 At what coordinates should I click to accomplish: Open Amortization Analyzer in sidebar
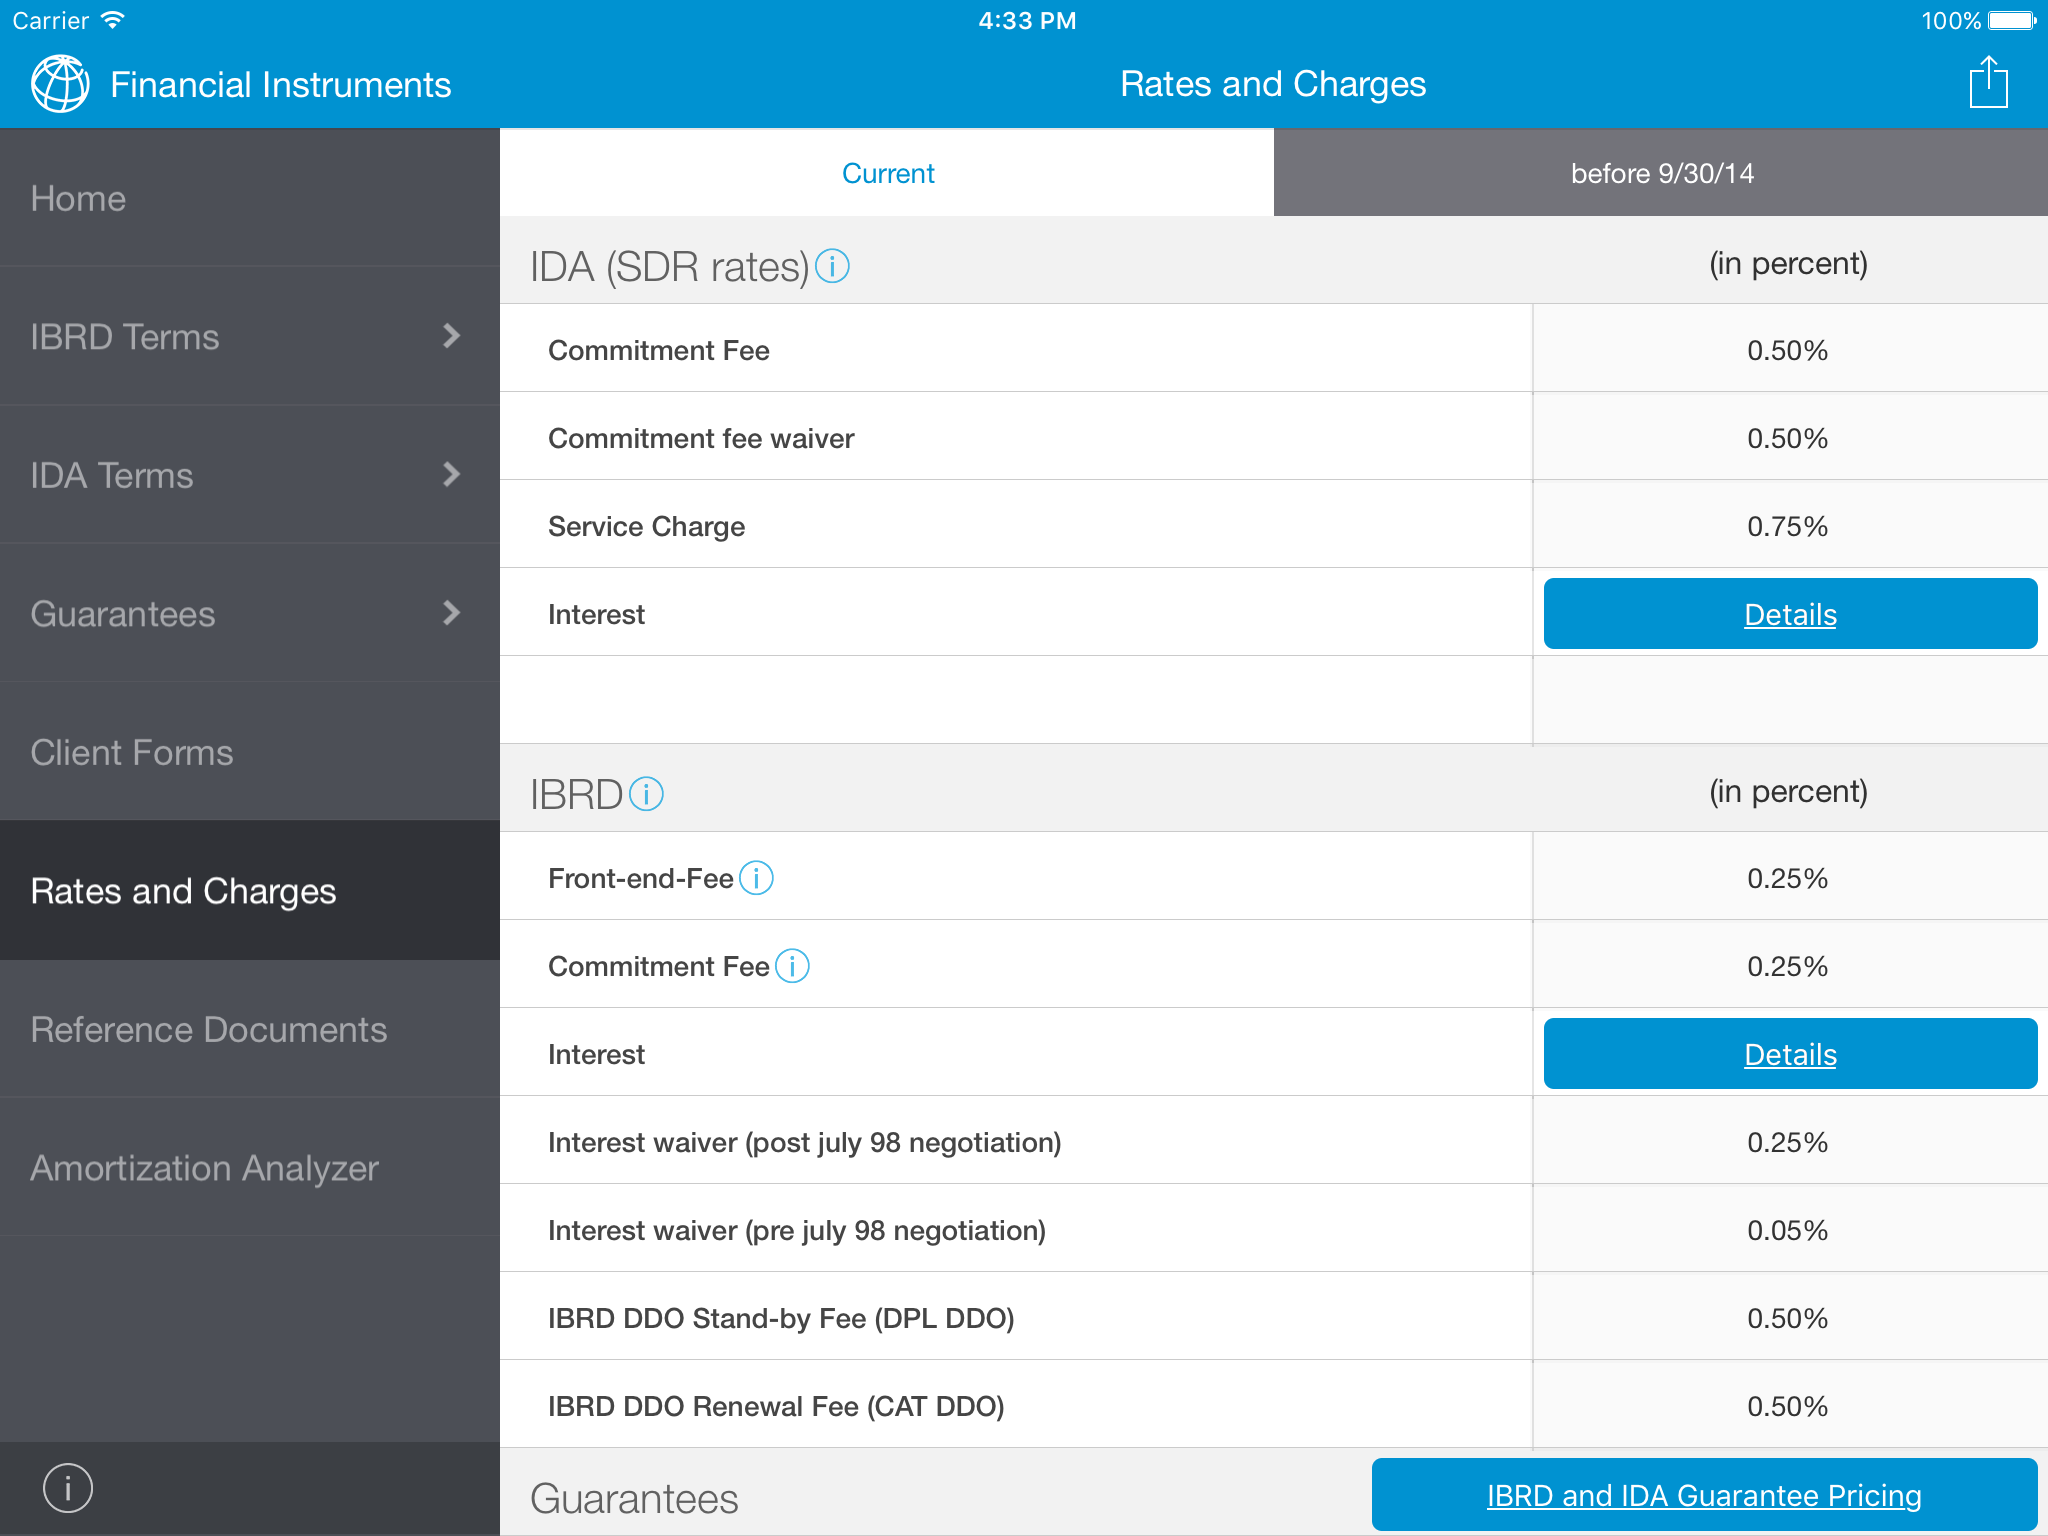(x=250, y=1168)
